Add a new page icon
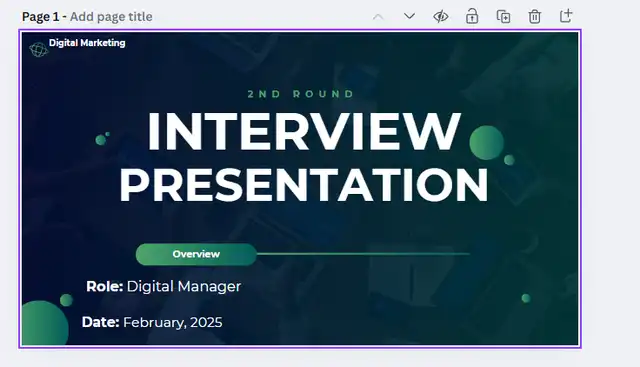 click(566, 16)
